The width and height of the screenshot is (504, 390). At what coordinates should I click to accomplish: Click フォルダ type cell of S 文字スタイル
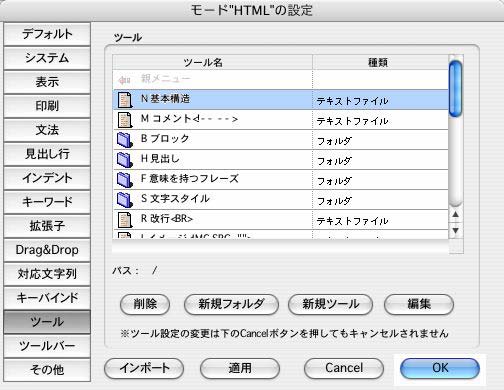pyautogui.click(x=380, y=200)
